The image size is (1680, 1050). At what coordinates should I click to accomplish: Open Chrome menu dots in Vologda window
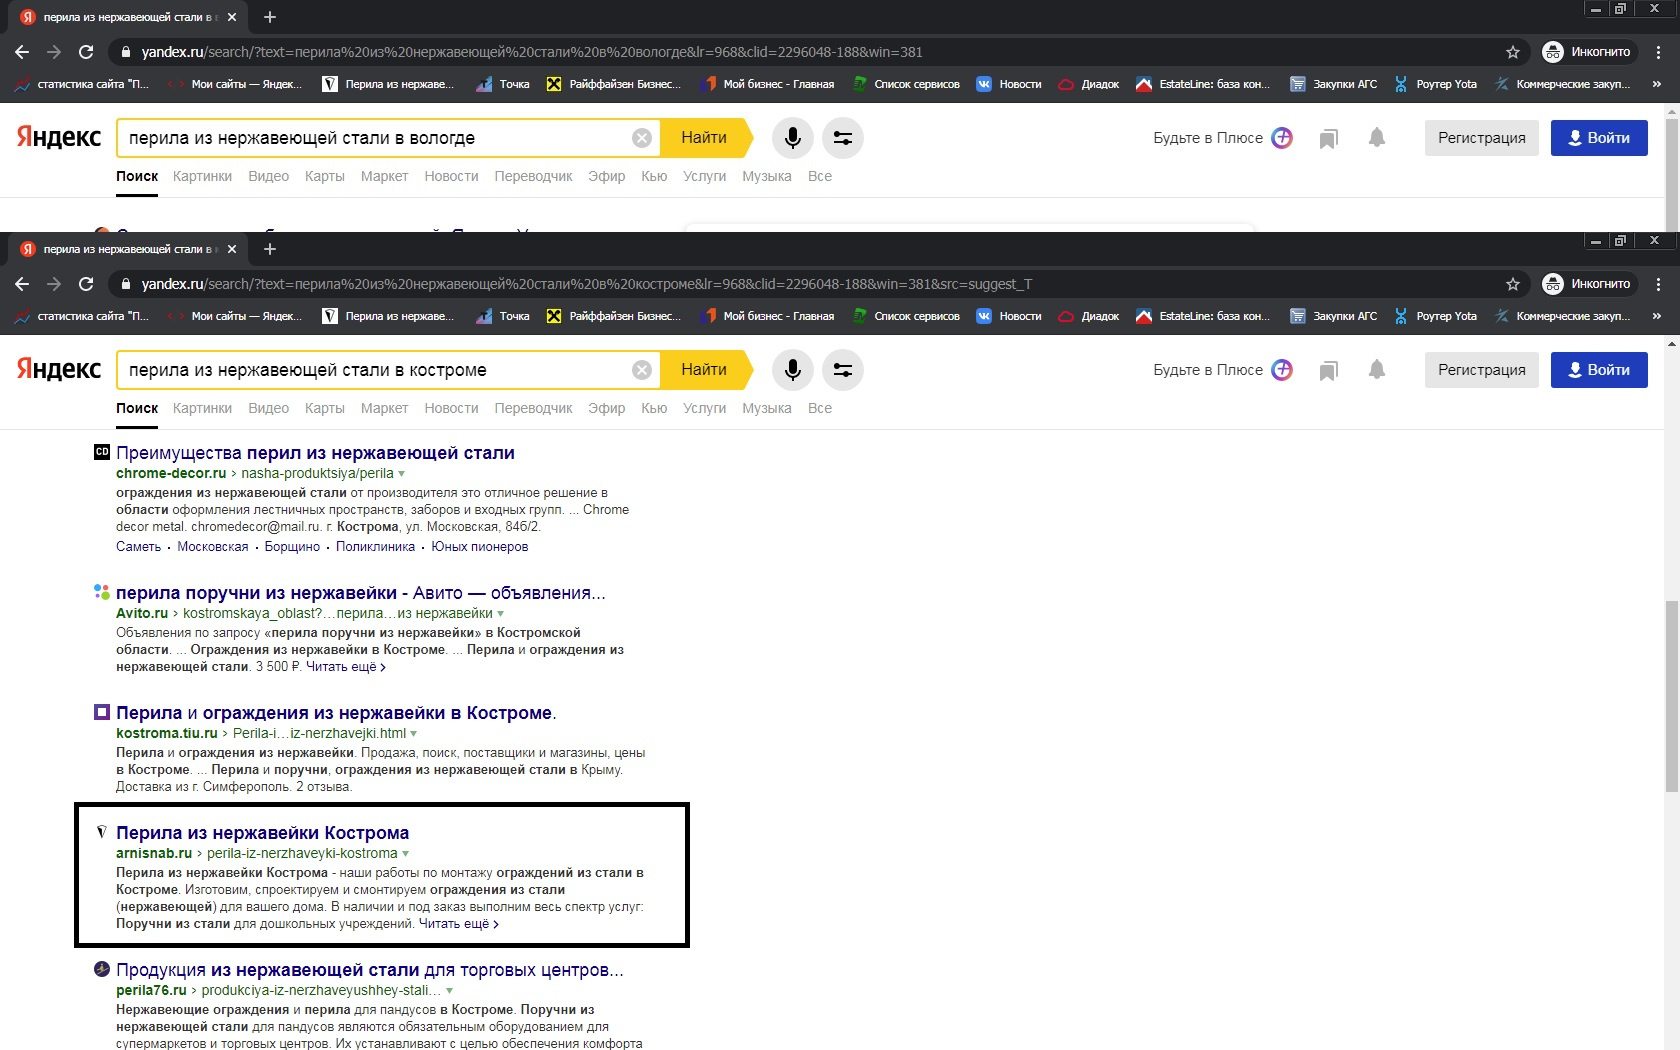click(x=1659, y=52)
